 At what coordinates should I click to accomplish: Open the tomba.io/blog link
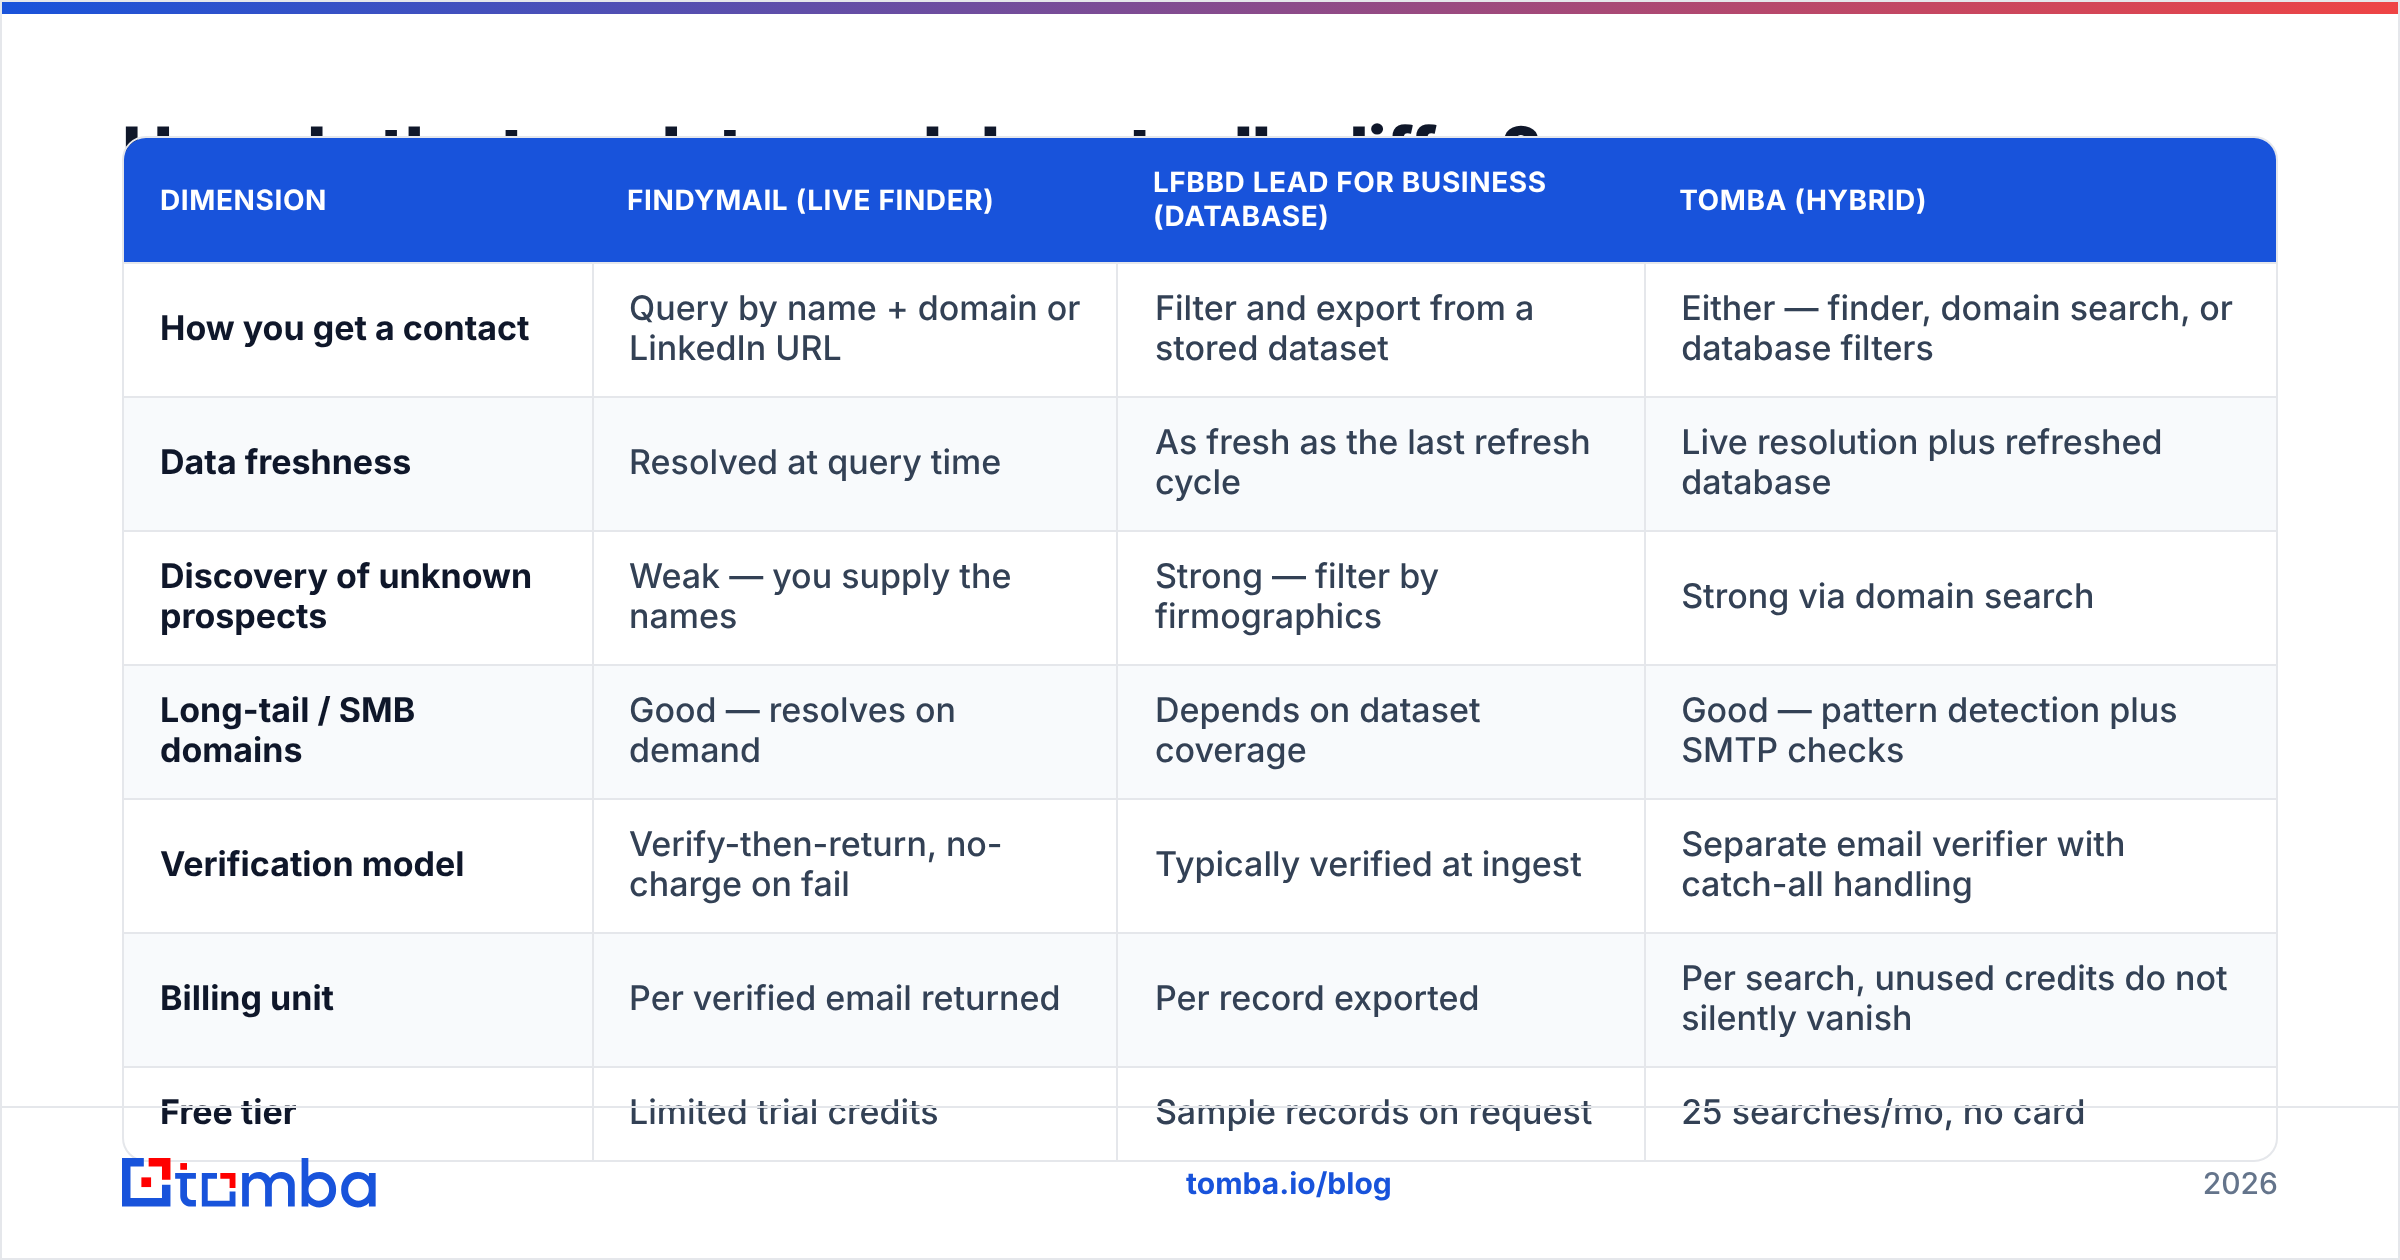[1288, 1184]
